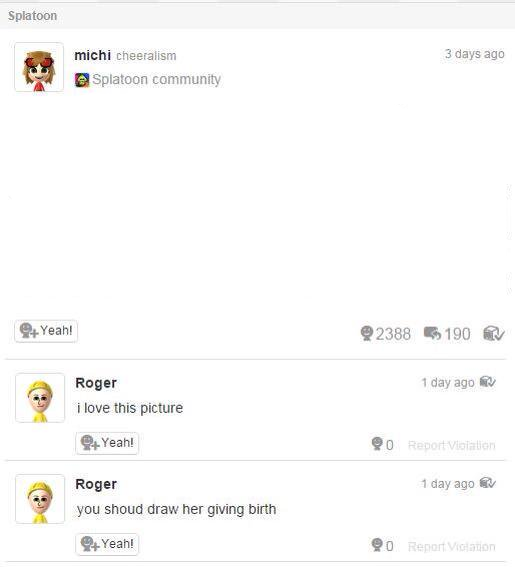Open michi's Mii avatar profile
The height and width of the screenshot is (567, 515).
[x=39, y=67]
